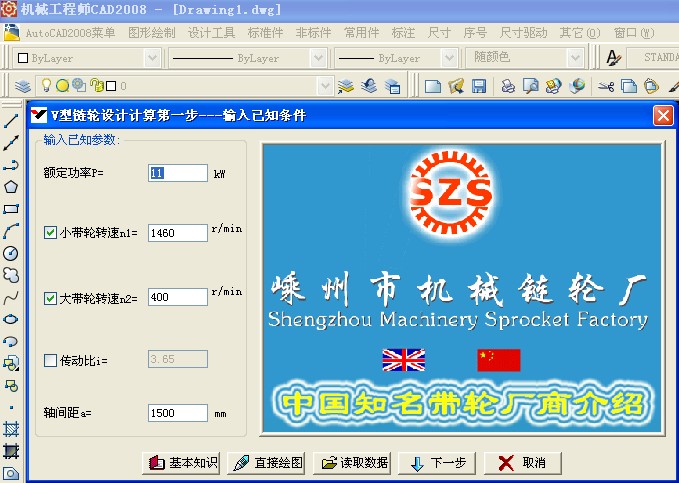The image size is (679, 483).
Task: Toggle layer lock padlock icon
Action: [97, 85]
